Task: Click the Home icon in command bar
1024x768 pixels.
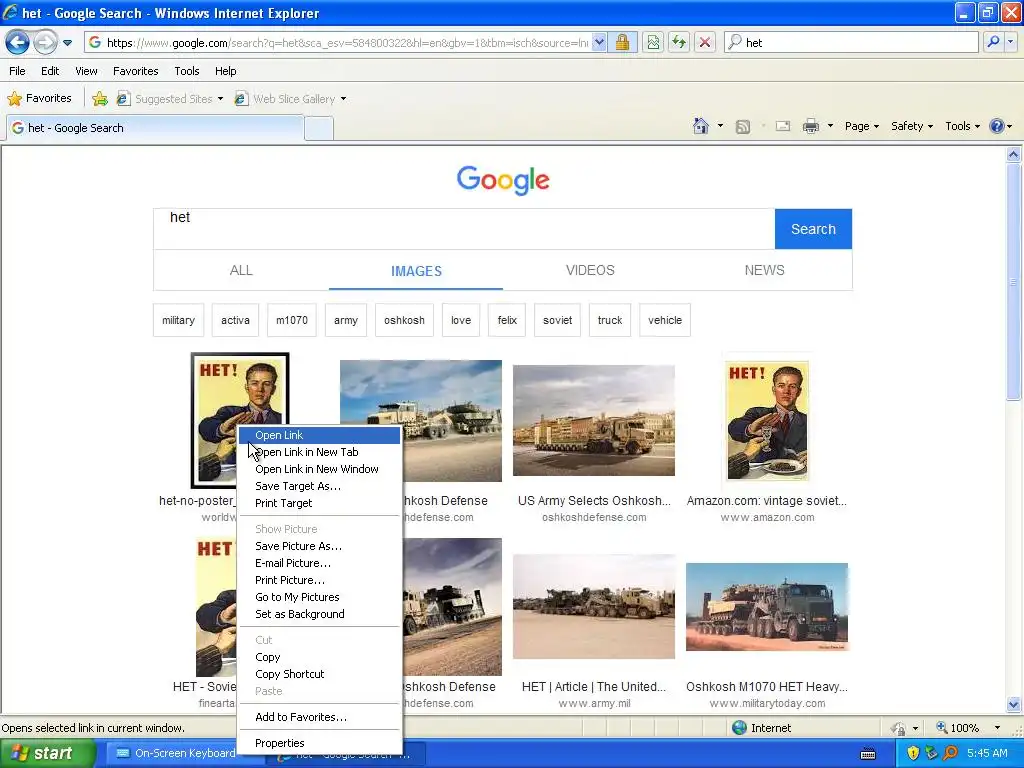Action: 701,126
